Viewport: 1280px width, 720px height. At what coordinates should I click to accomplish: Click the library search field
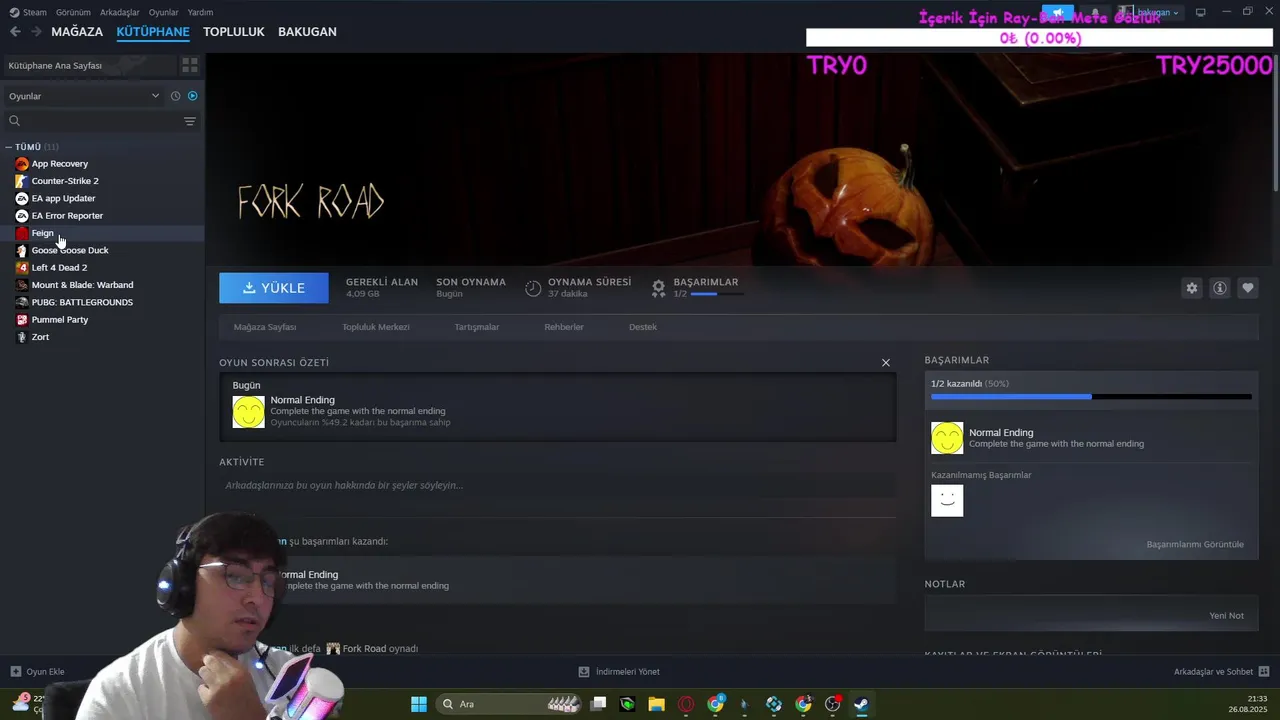(92, 121)
